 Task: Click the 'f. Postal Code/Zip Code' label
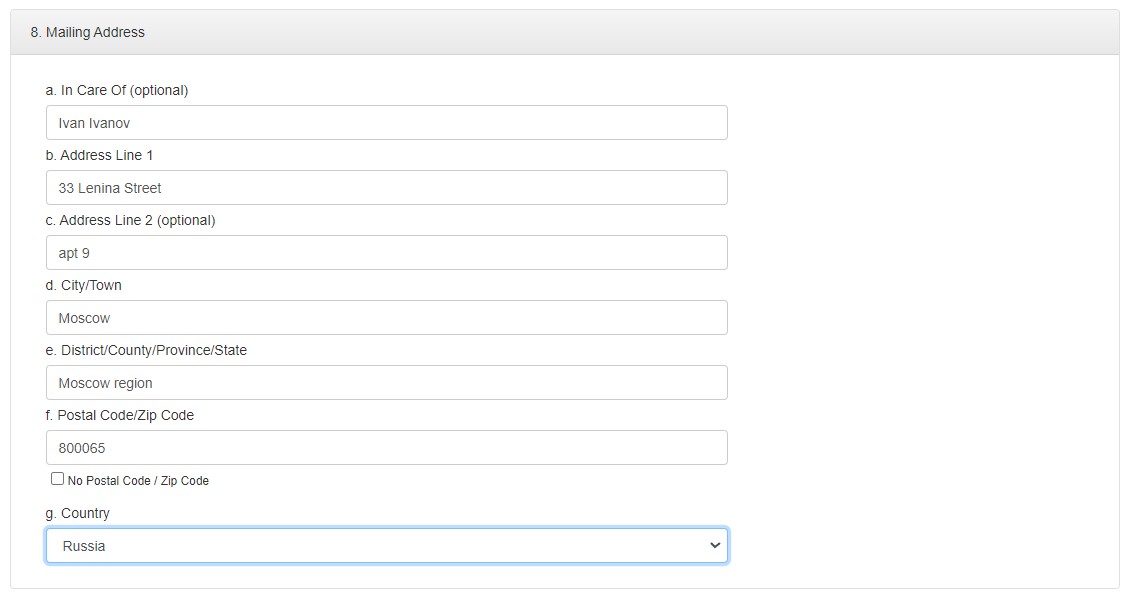(119, 415)
